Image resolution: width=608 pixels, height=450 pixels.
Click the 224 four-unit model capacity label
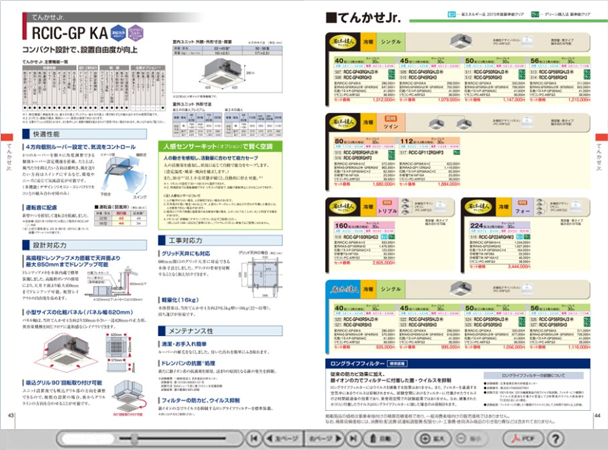tap(477, 225)
